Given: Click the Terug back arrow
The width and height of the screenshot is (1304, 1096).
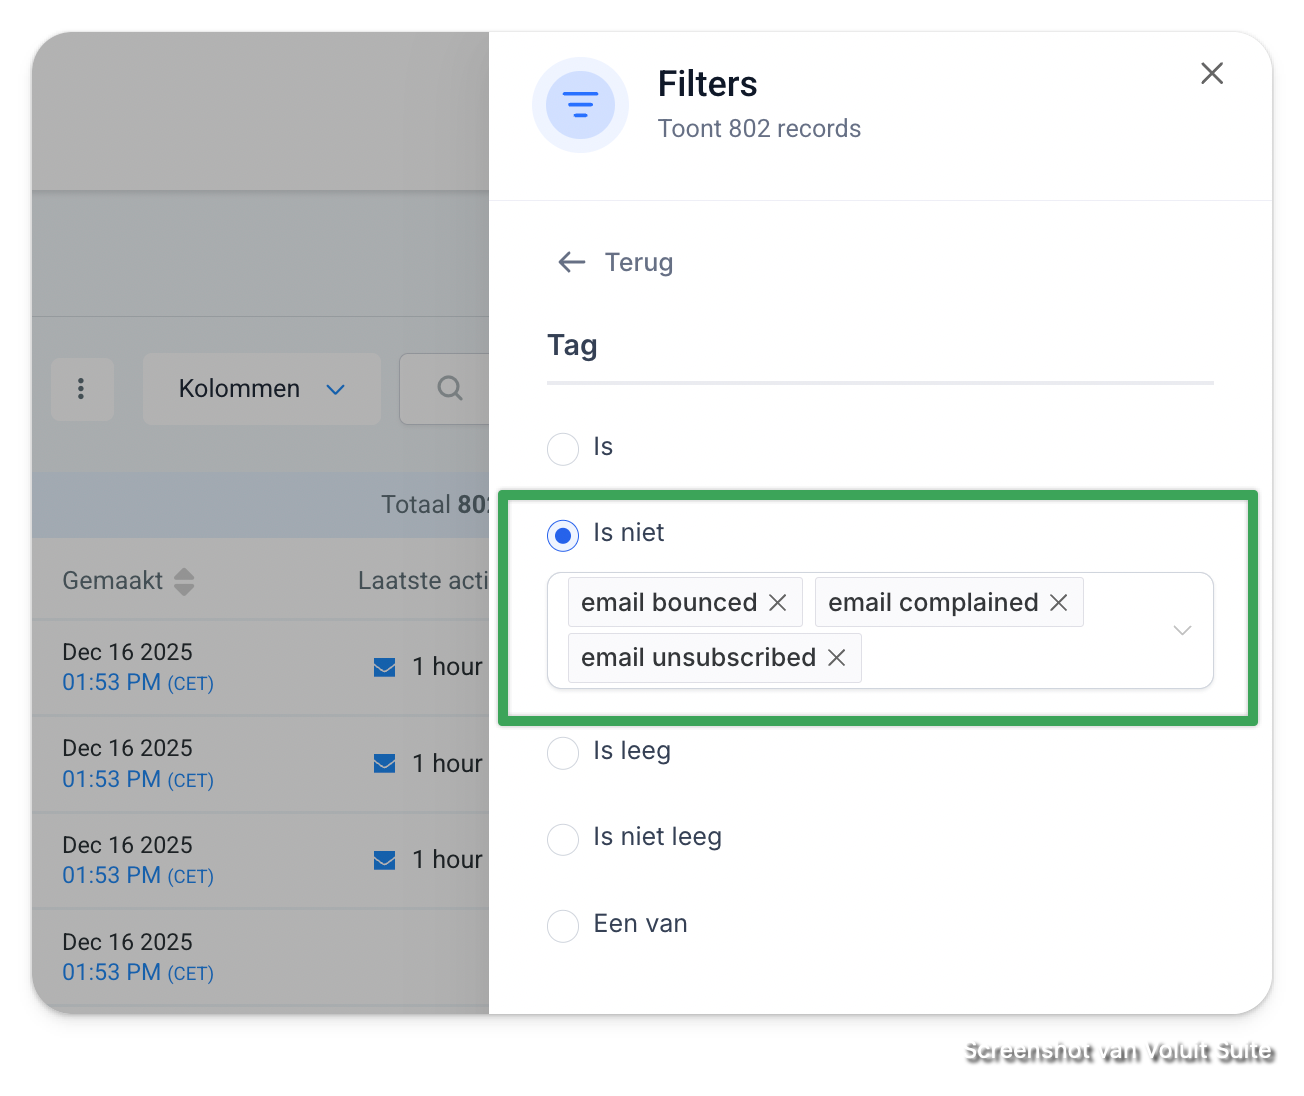Looking at the screenshot, I should pyautogui.click(x=572, y=262).
